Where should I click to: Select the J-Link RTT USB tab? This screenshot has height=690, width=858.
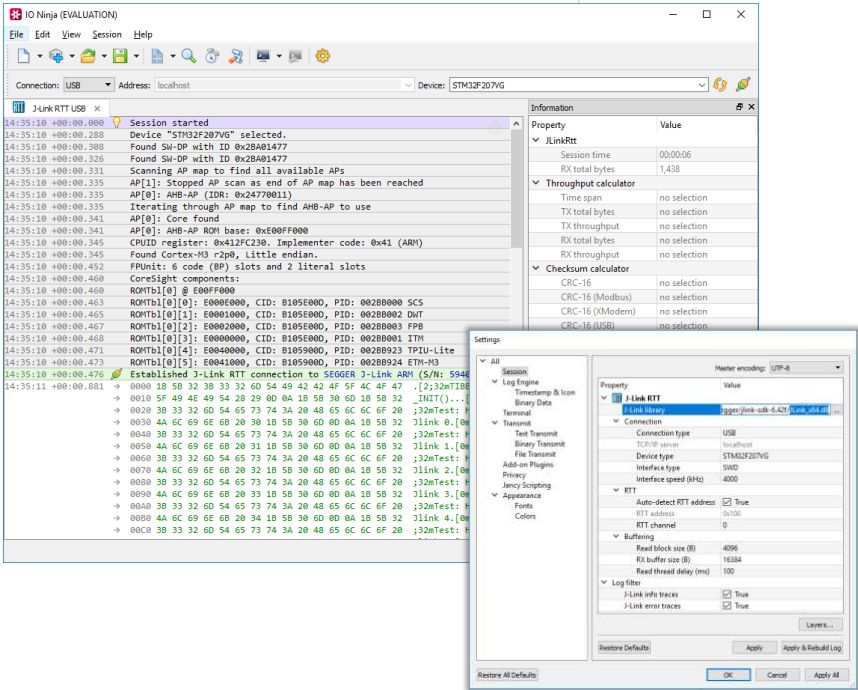pos(57,108)
